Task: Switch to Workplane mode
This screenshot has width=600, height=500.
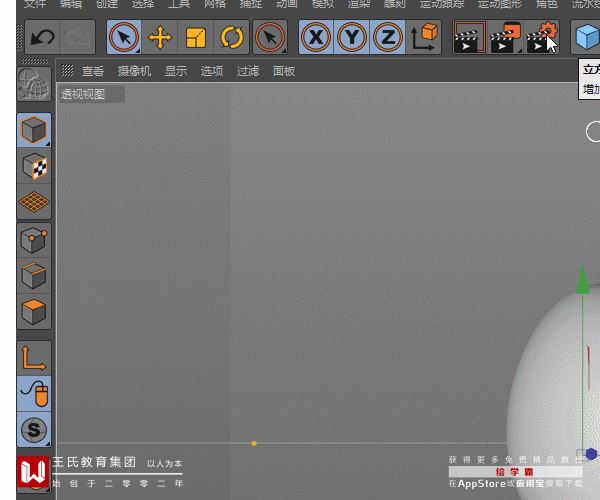Action: [34, 202]
